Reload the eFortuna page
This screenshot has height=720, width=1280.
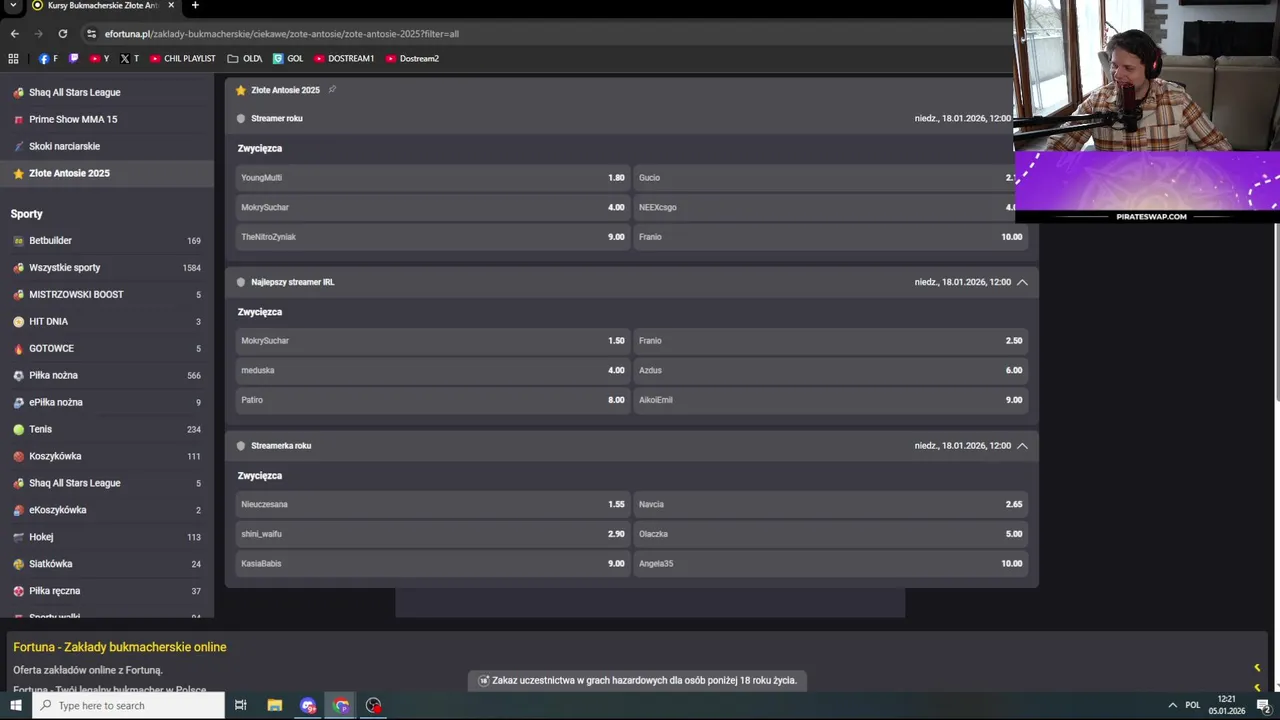pyautogui.click(x=62, y=33)
